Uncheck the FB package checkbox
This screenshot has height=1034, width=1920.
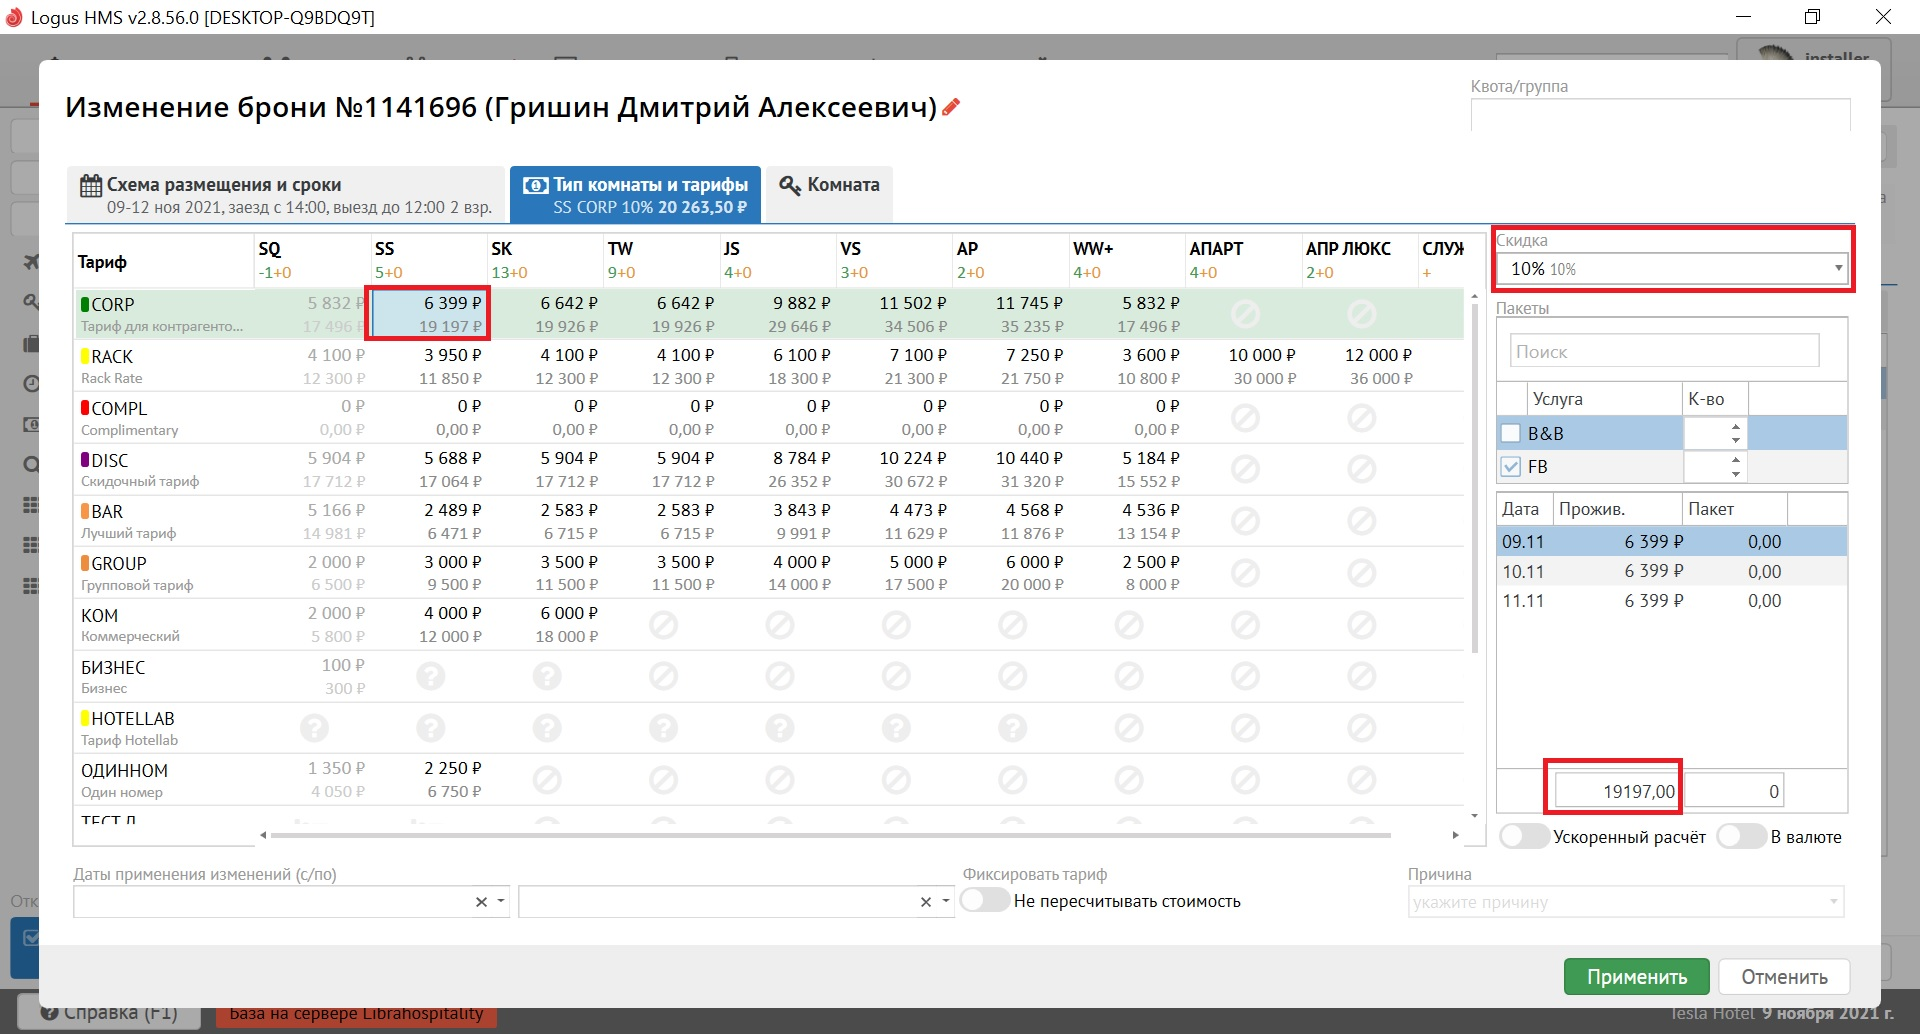pos(1511,467)
